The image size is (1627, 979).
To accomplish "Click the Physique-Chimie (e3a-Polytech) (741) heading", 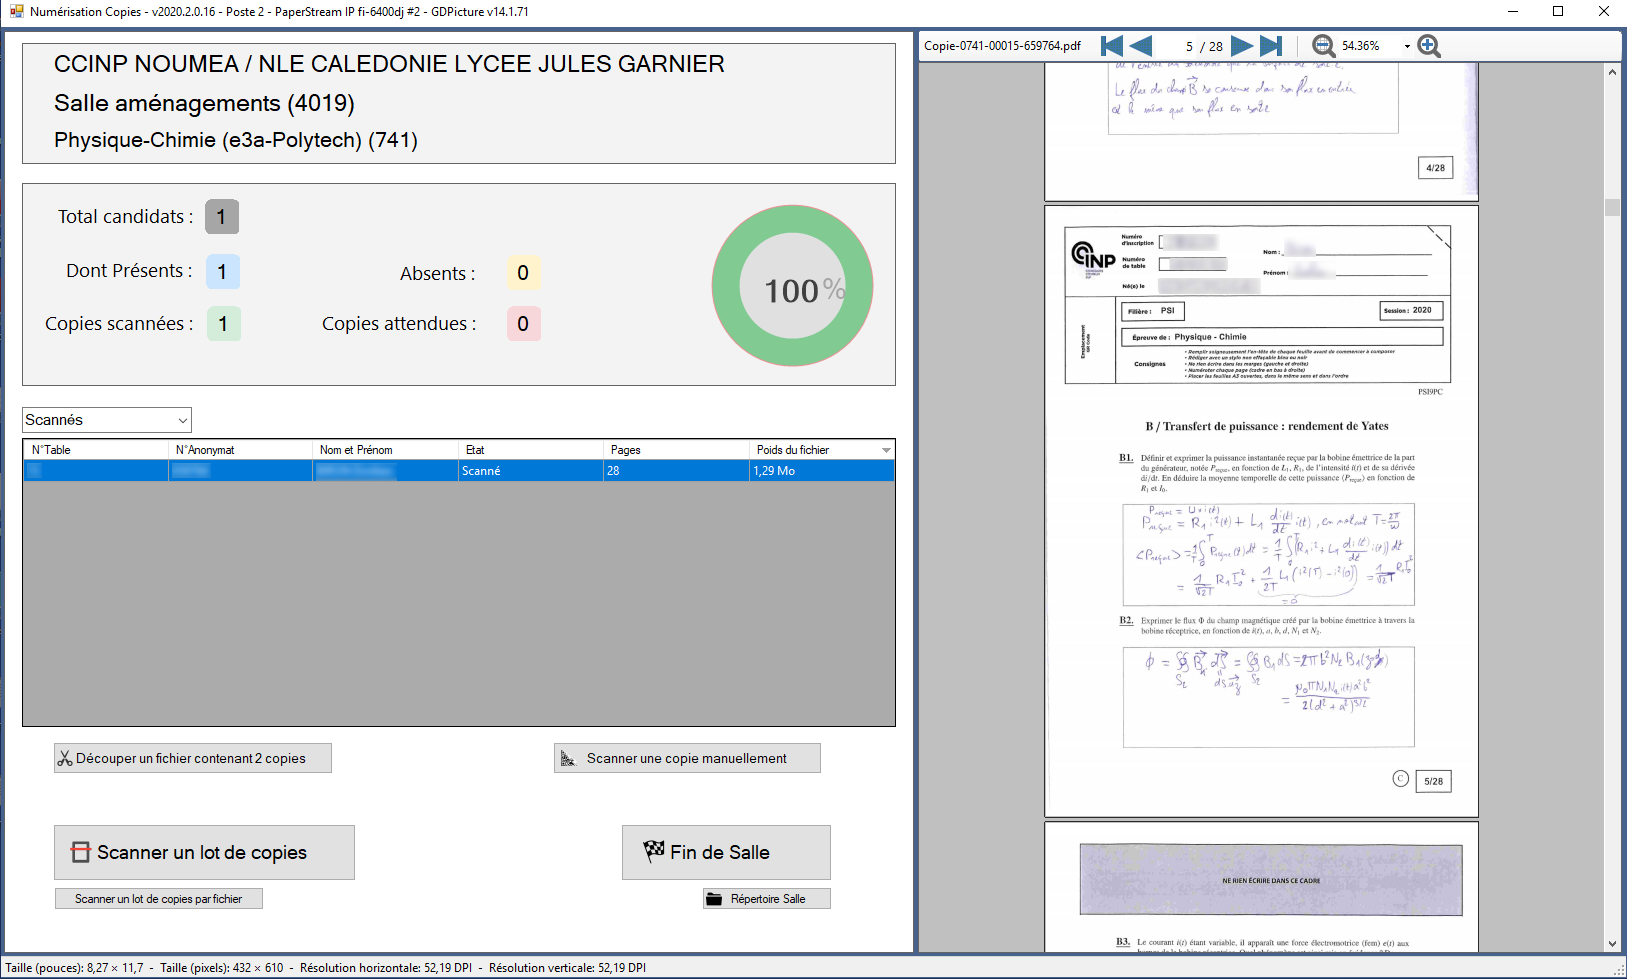I will click(x=236, y=140).
